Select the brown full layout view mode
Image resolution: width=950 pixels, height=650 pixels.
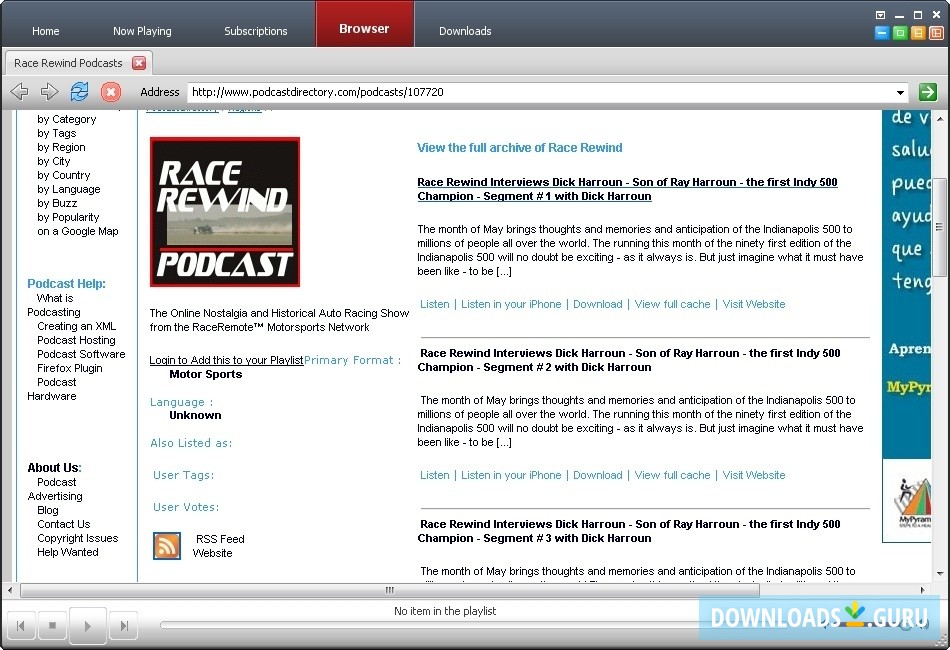click(937, 33)
